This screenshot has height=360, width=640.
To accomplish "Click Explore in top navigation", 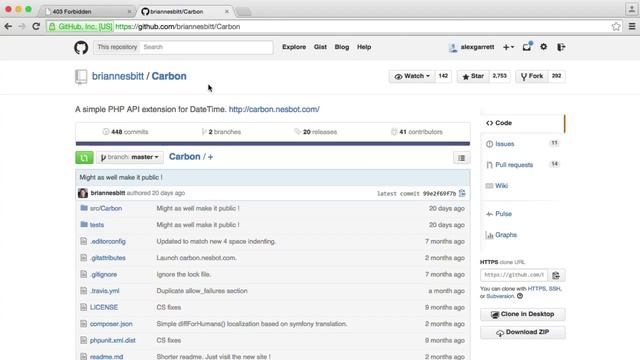I will click(294, 47).
